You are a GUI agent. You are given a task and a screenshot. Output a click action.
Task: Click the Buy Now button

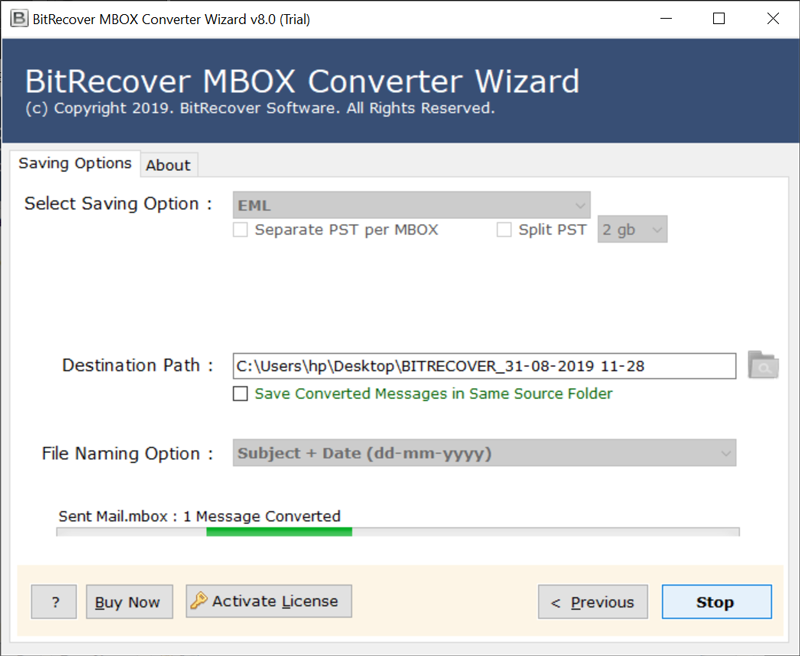(129, 601)
